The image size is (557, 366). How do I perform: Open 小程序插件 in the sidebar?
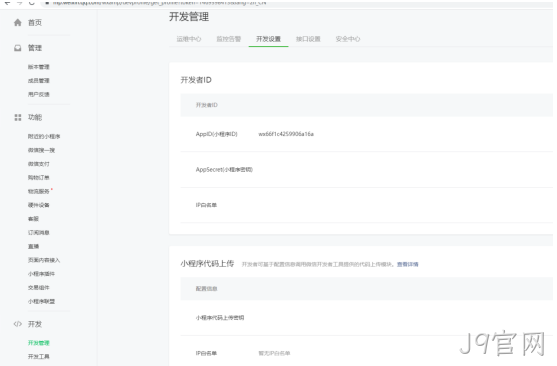click(x=41, y=274)
